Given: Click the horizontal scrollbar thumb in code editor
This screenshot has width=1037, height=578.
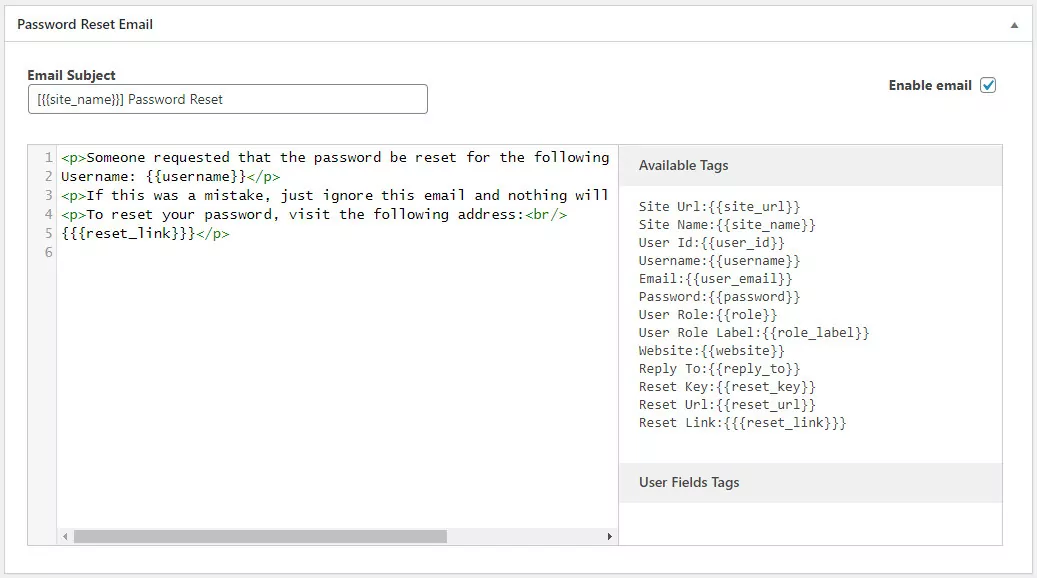Looking at the screenshot, I should tap(260, 536).
